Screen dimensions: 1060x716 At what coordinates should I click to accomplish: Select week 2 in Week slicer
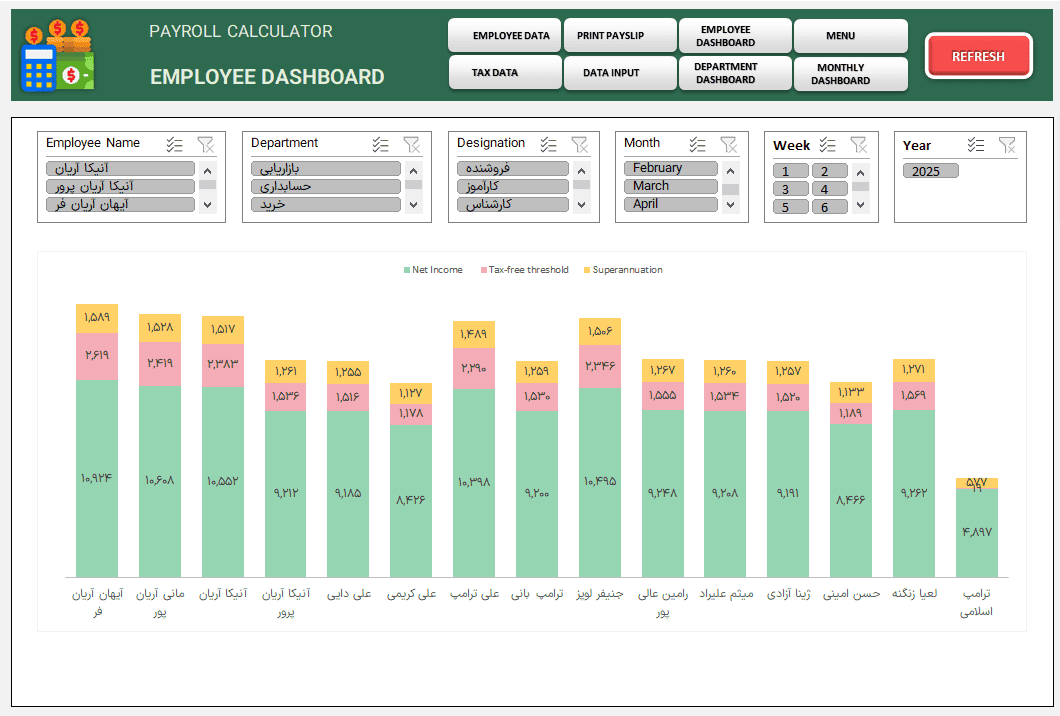point(829,171)
